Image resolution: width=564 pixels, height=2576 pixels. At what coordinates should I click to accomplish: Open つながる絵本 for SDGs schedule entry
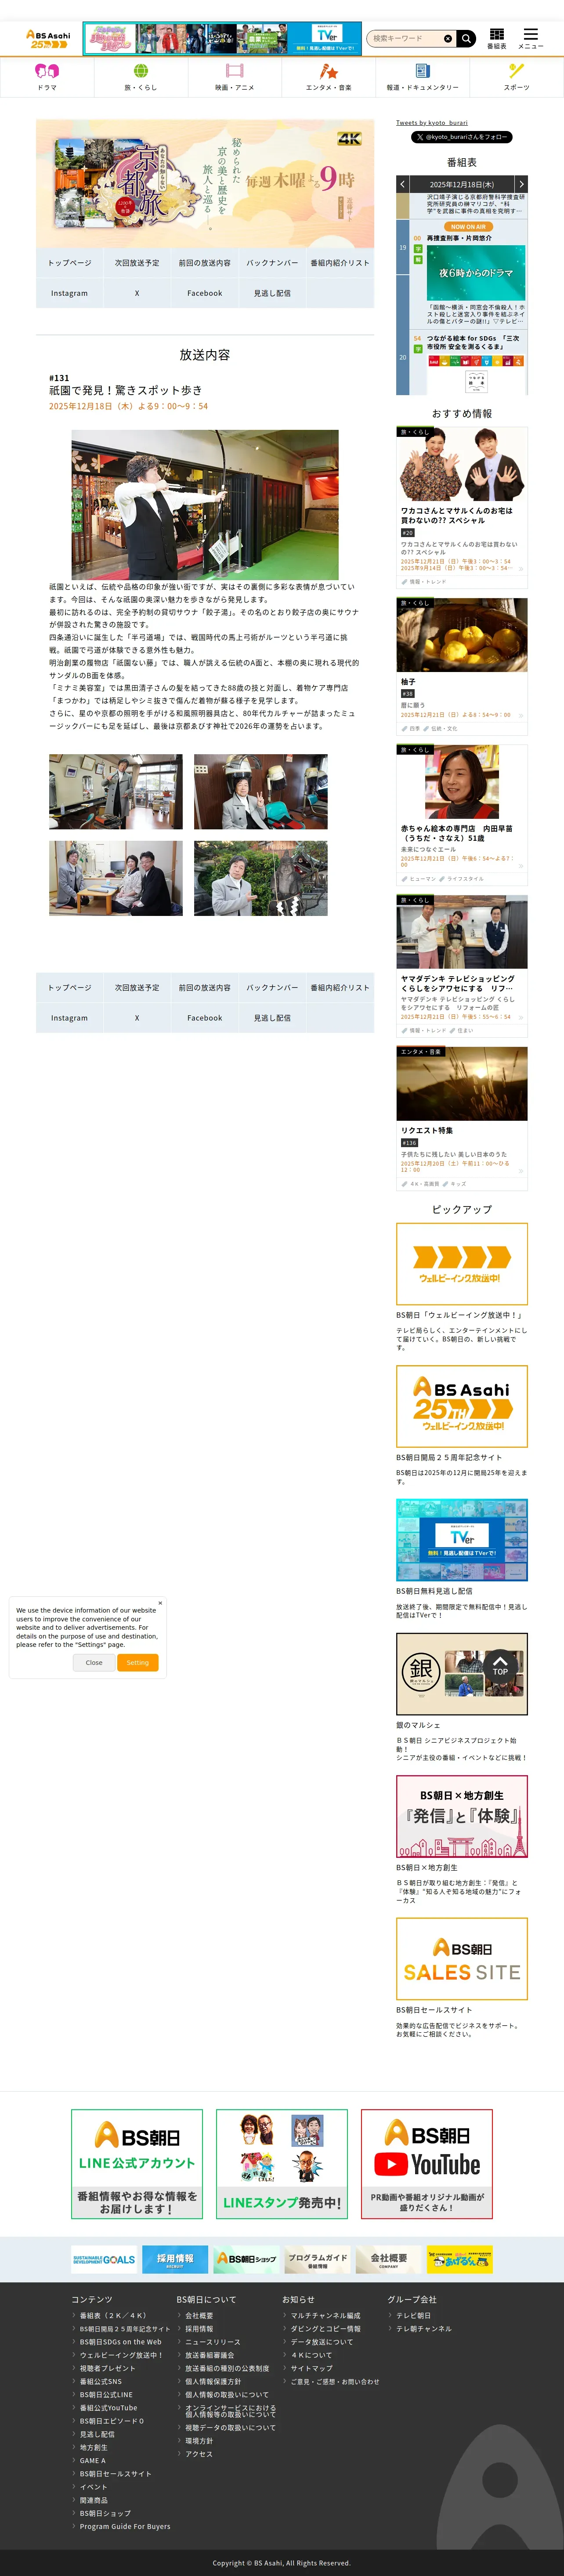coord(473,343)
